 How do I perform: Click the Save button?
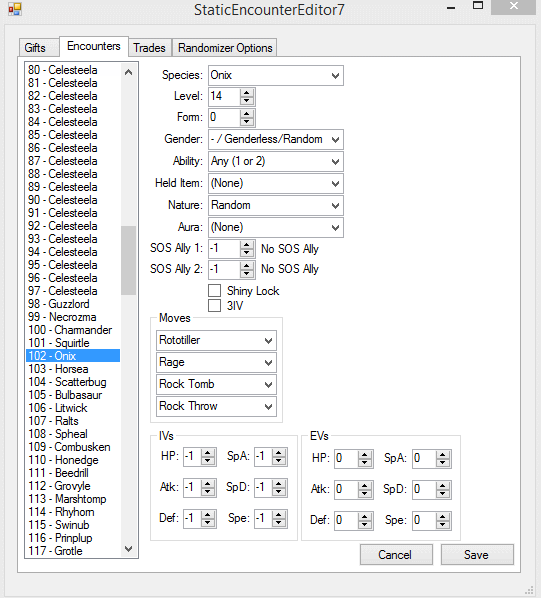tap(477, 555)
